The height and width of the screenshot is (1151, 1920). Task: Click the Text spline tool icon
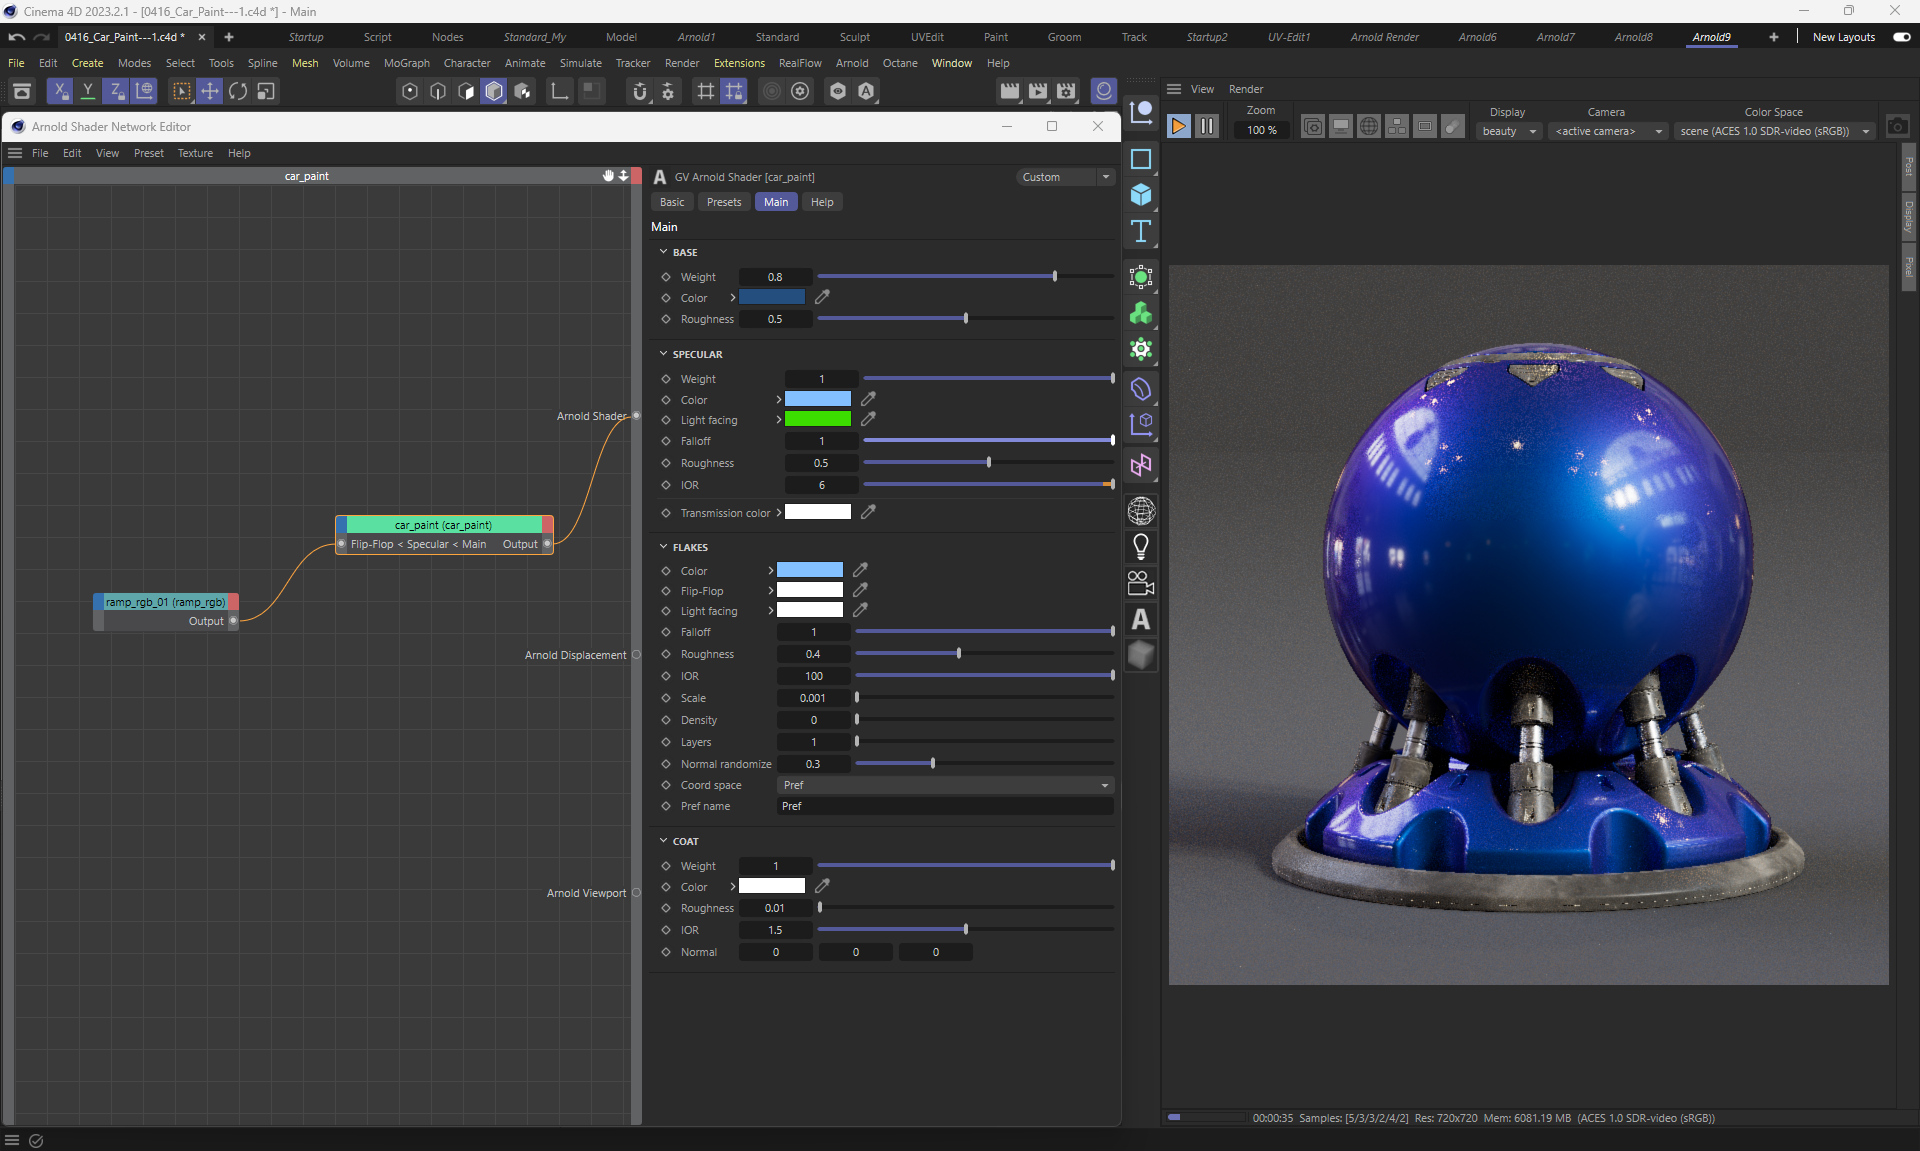point(1141,232)
